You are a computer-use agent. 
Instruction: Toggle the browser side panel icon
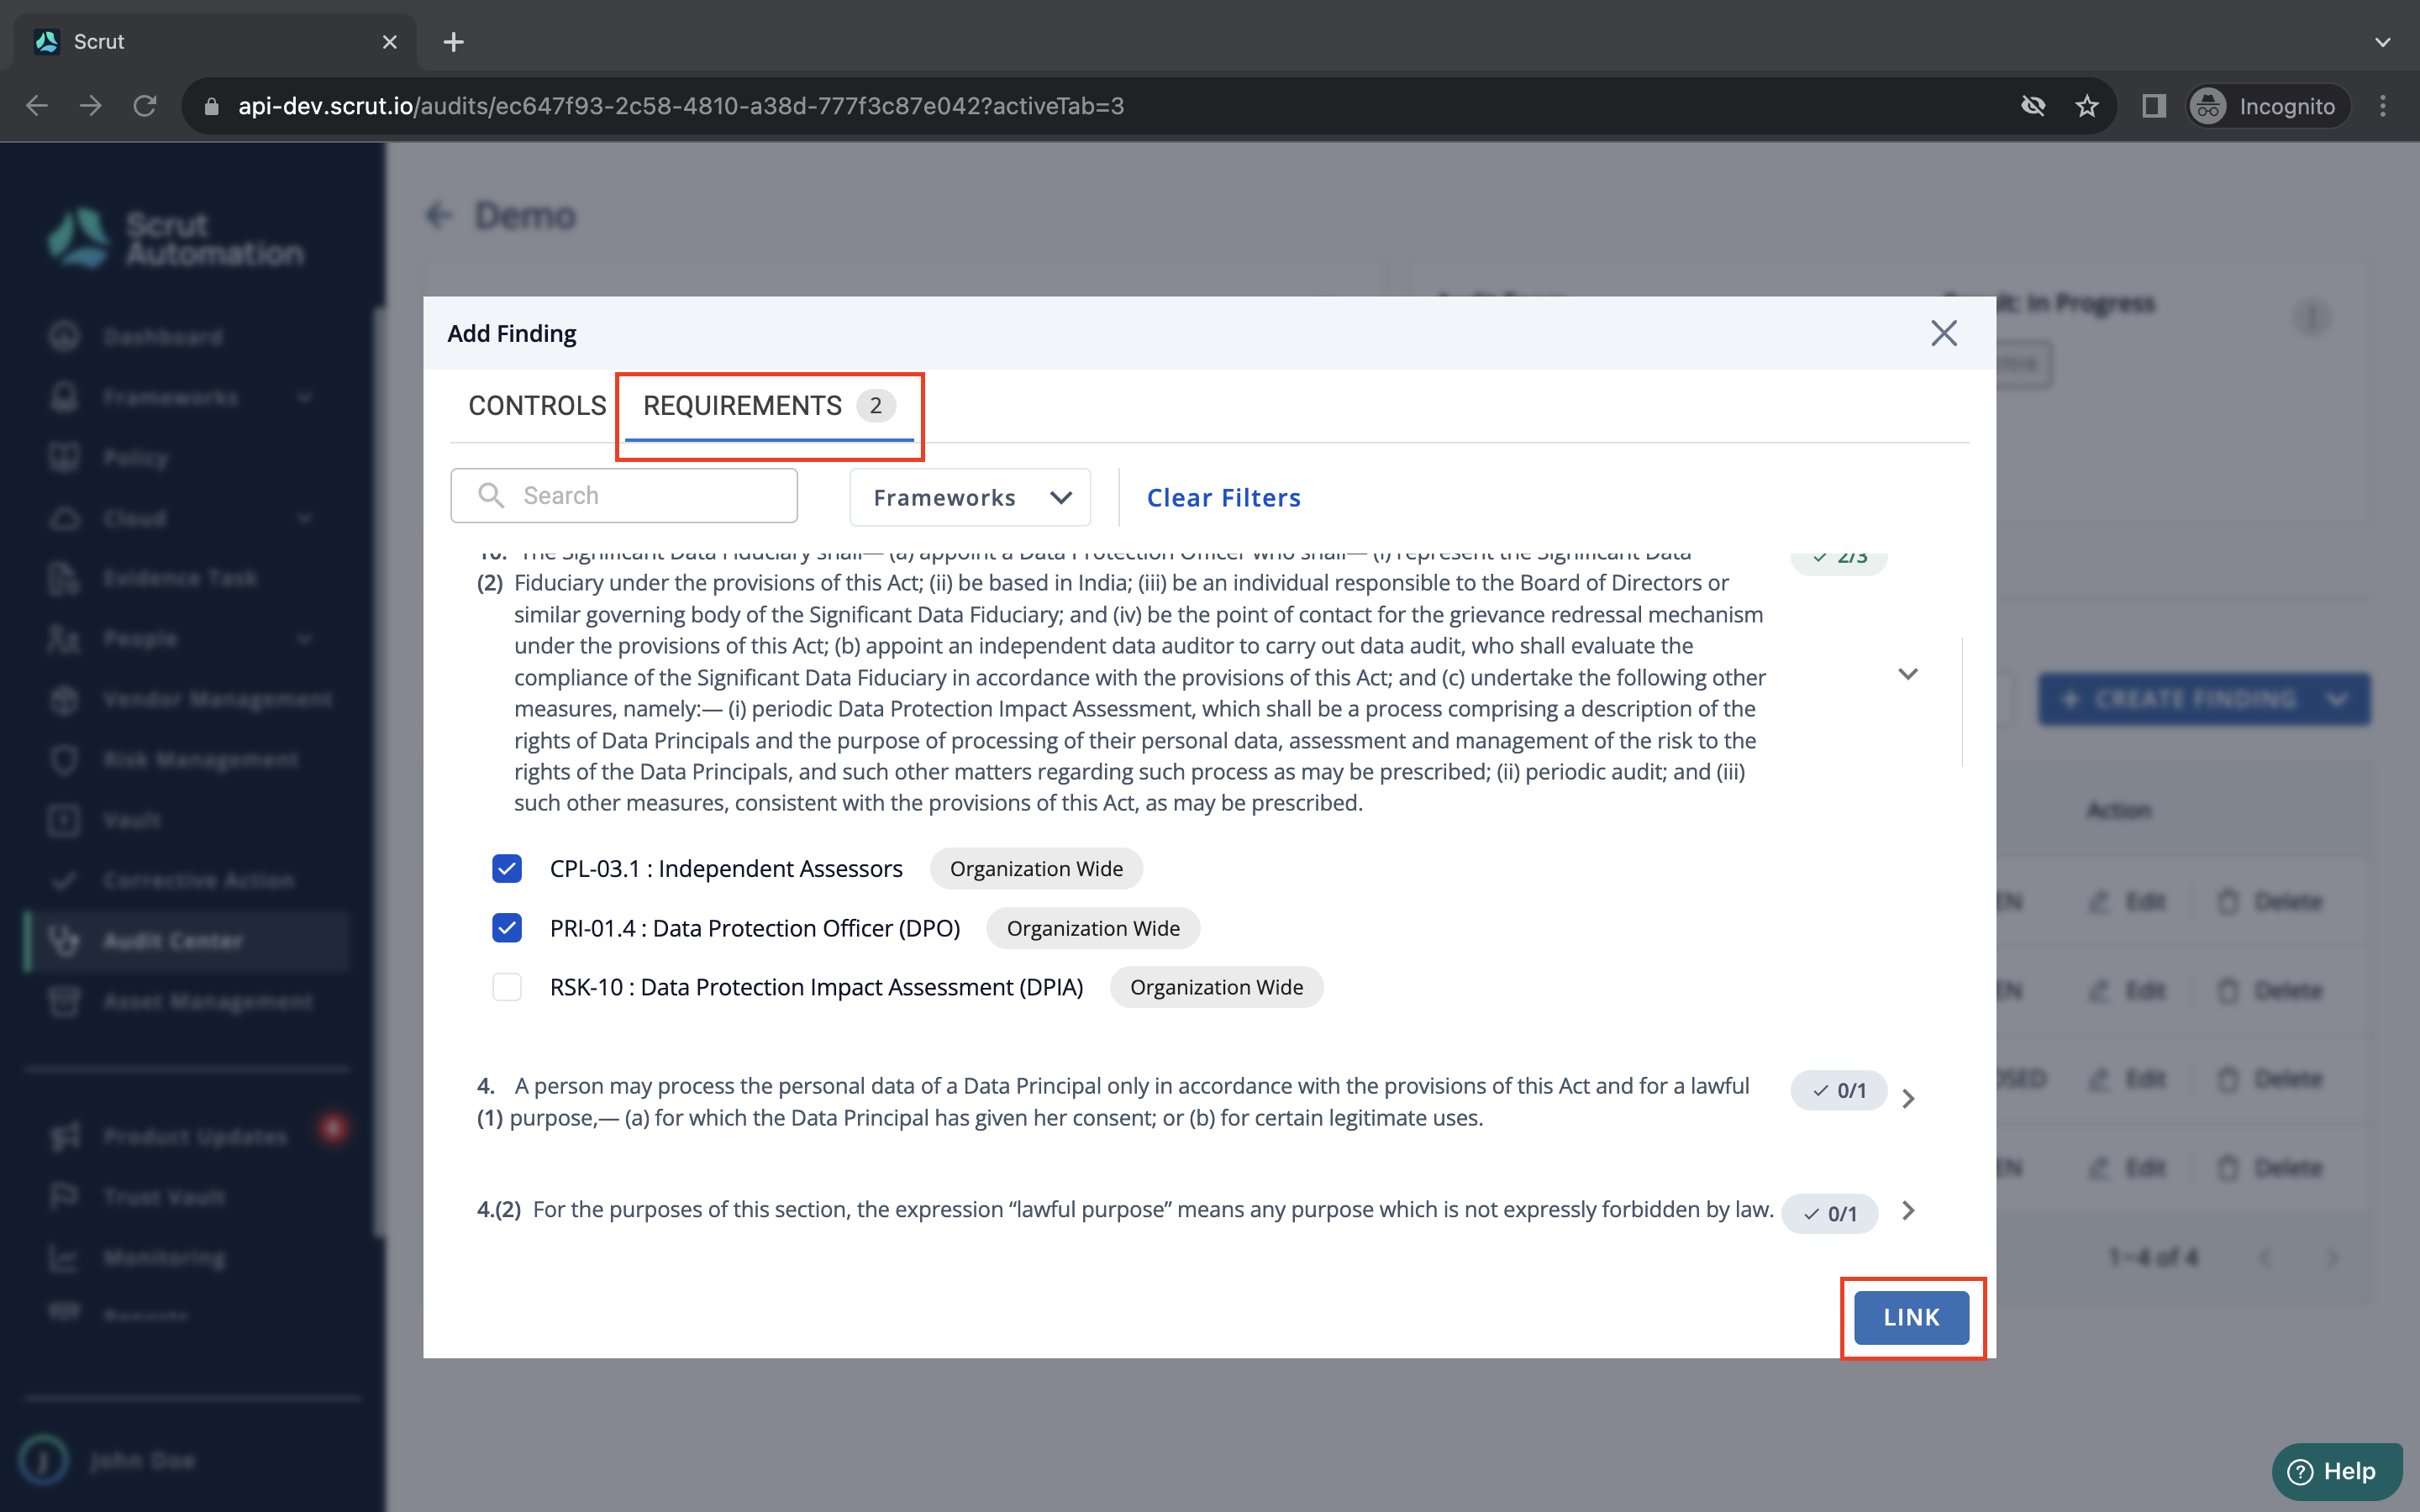[x=2153, y=106]
